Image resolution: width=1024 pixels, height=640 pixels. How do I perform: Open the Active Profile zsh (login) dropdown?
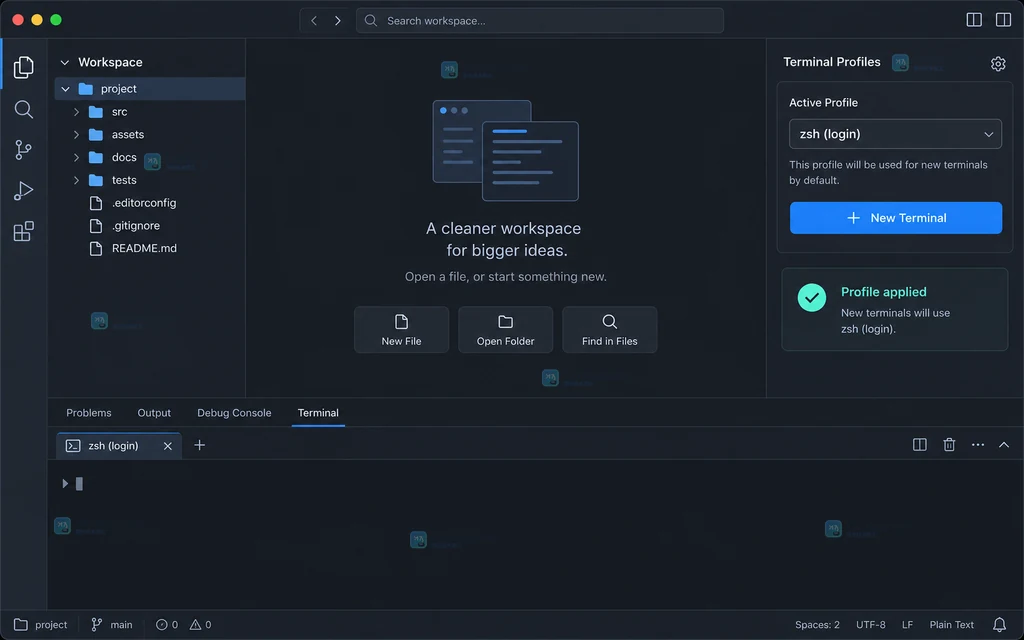click(895, 134)
